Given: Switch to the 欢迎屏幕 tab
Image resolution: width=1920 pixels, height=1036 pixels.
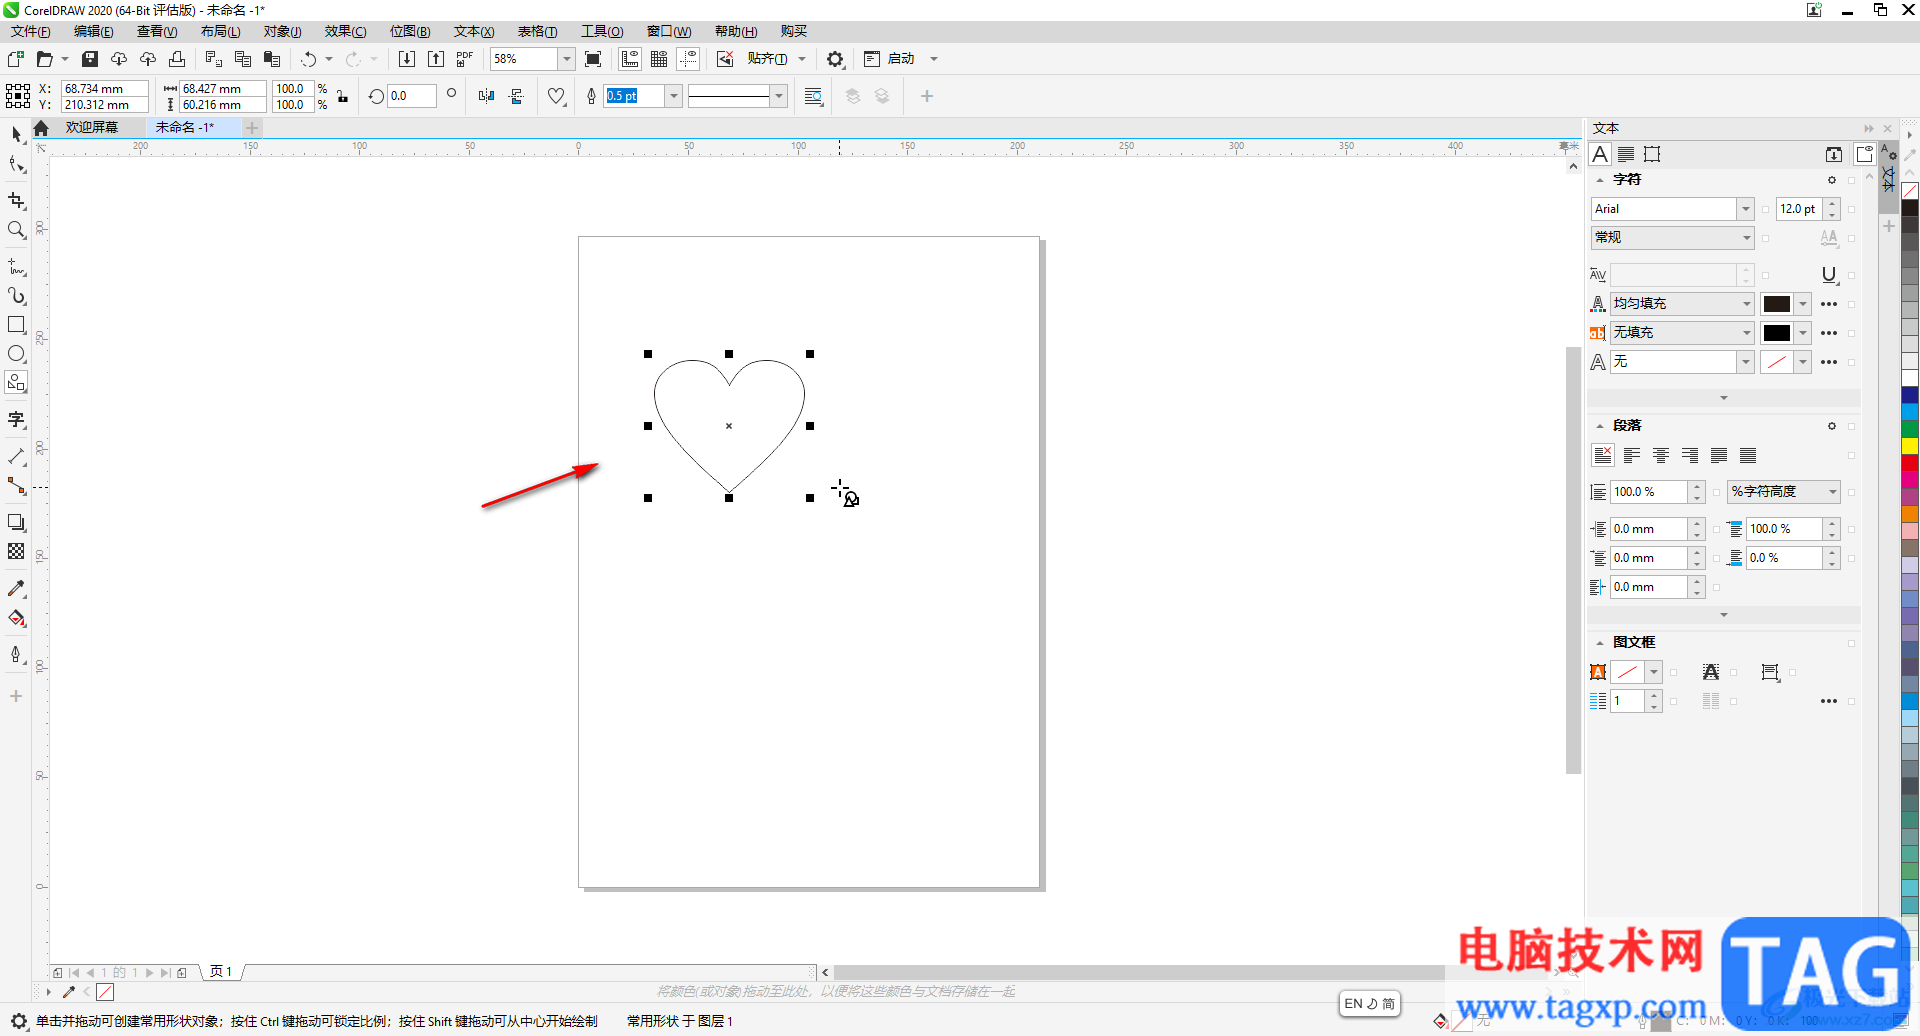Looking at the screenshot, I should [92, 128].
